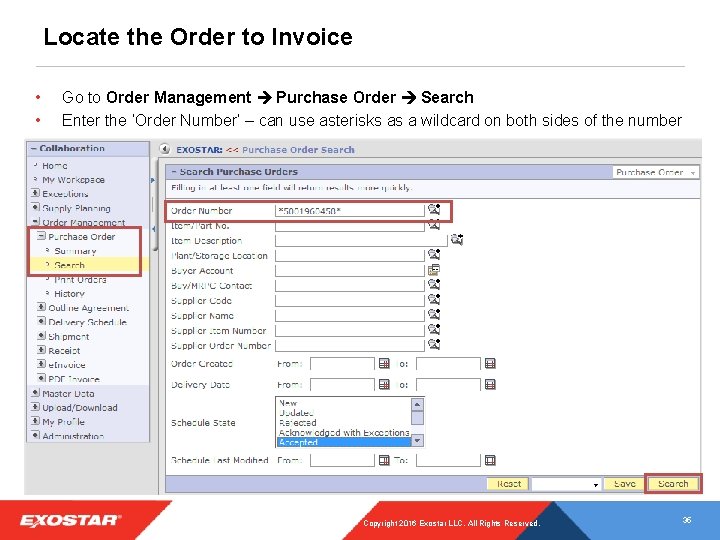The height and width of the screenshot is (540, 720).
Task: Collapse the Search Purchase Orders section
Action: [x=174, y=172]
